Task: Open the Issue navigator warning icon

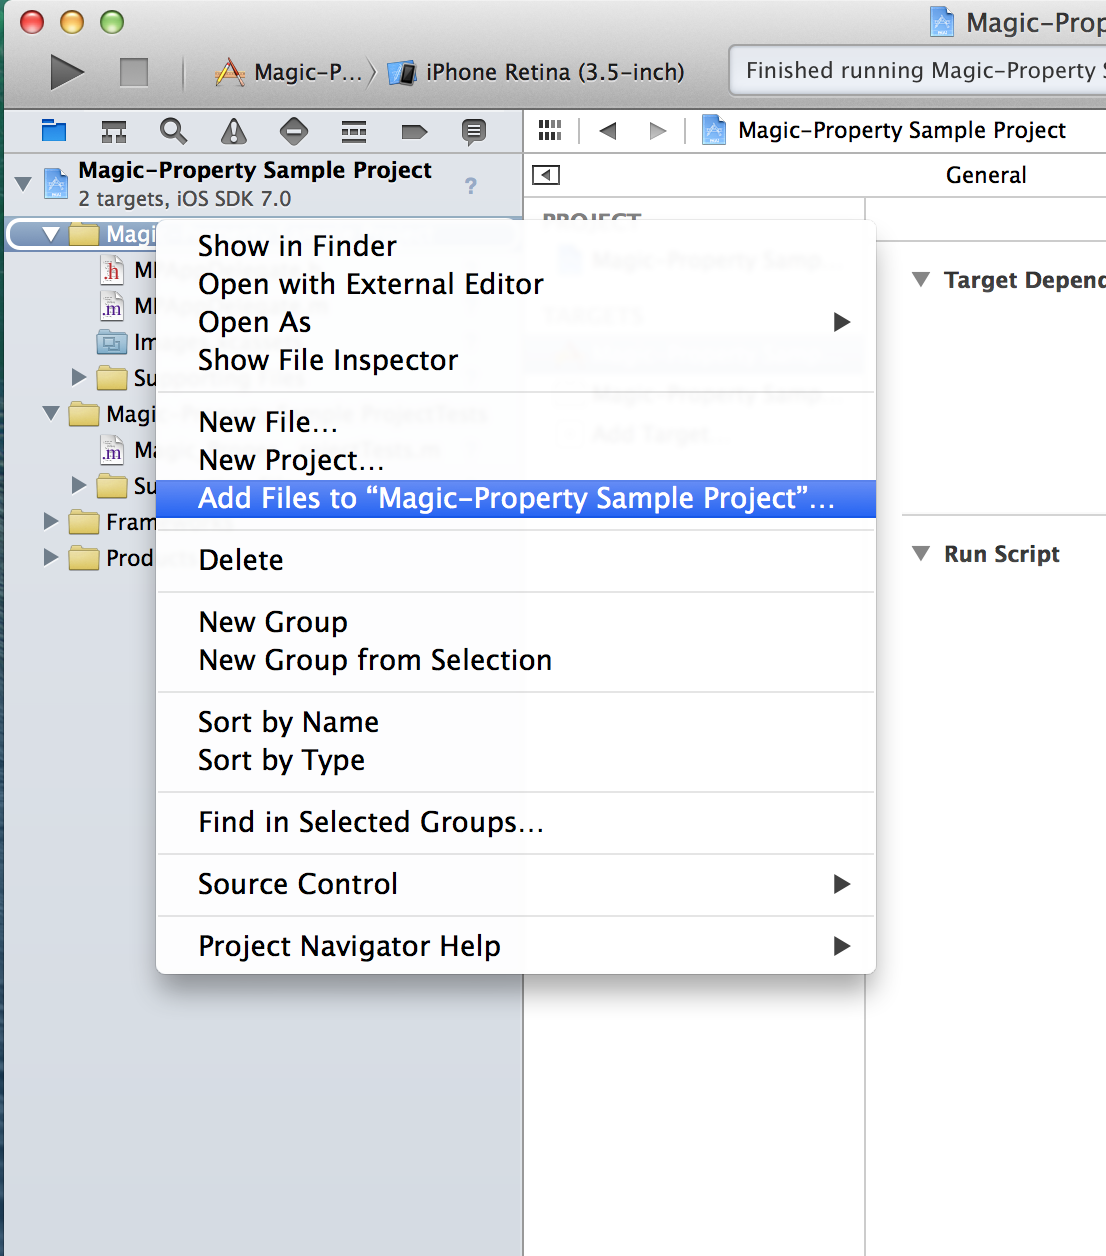Action: tap(234, 131)
